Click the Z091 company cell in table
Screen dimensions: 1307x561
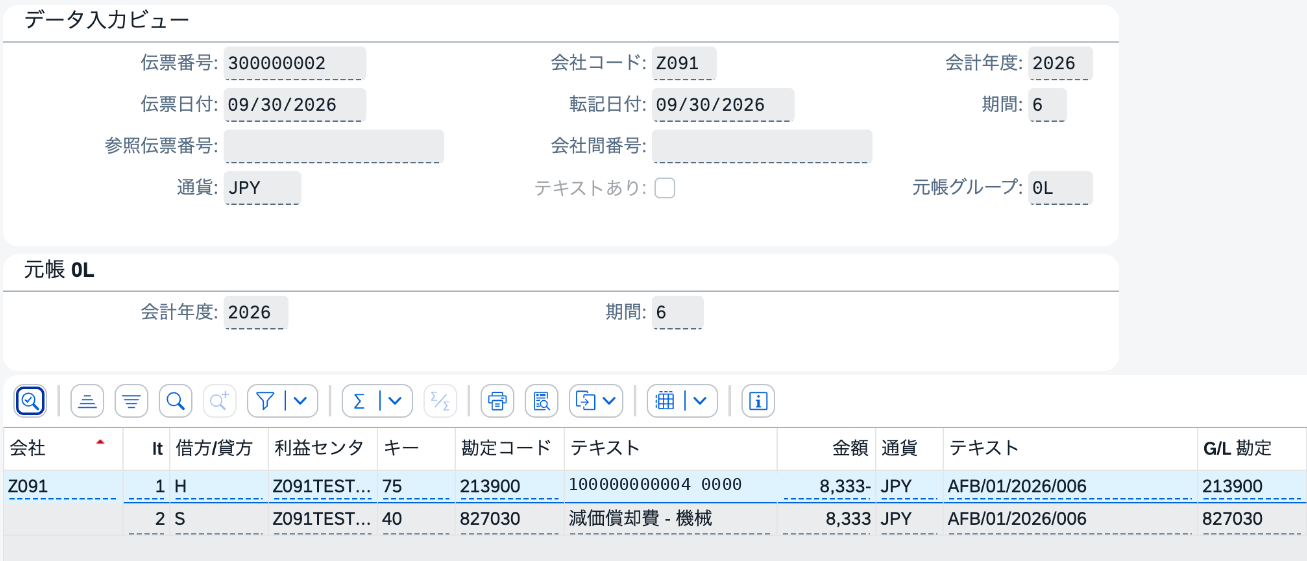point(62,486)
